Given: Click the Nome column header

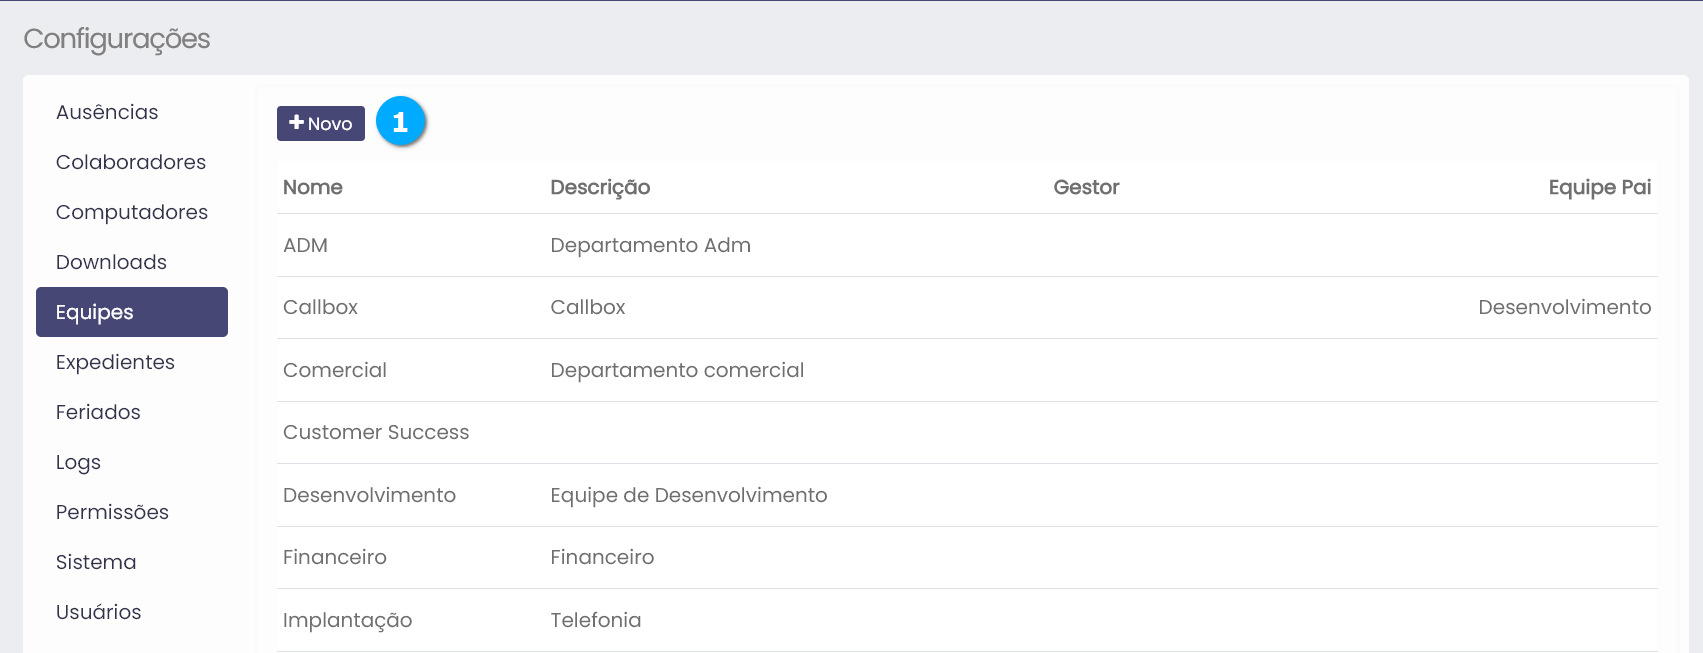Looking at the screenshot, I should coord(312,187).
